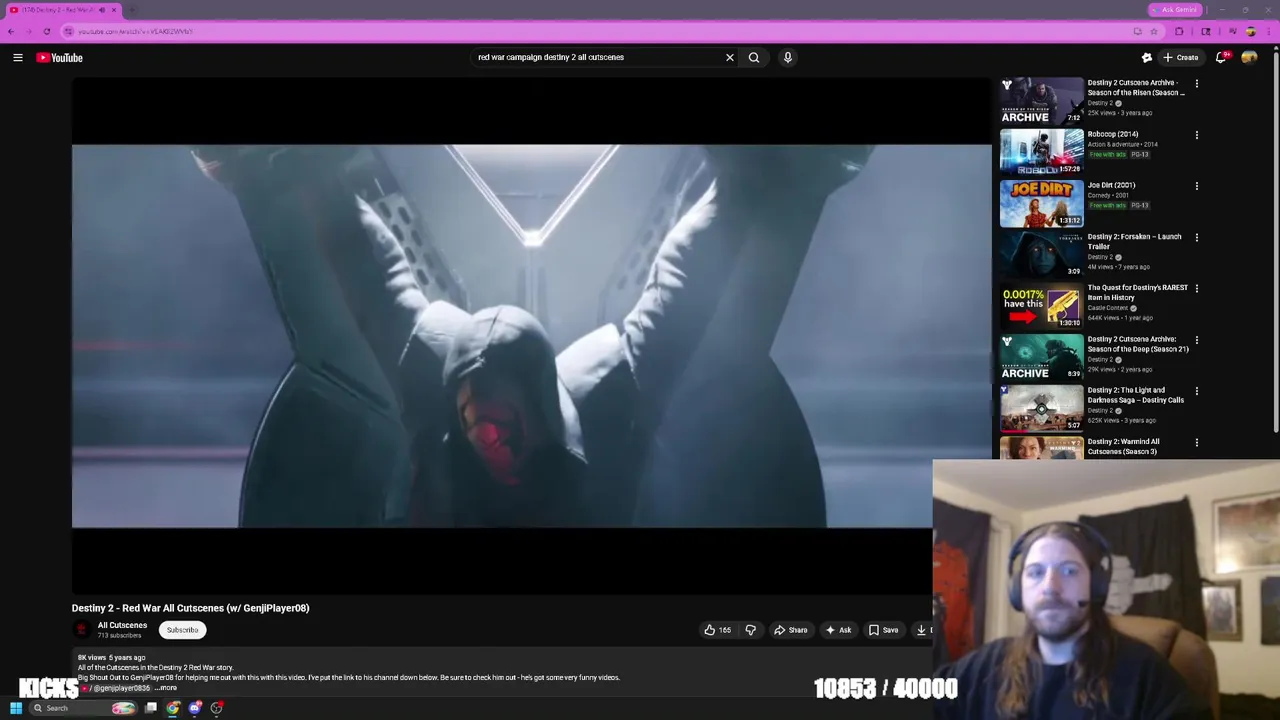The width and height of the screenshot is (1280, 720).
Task: Start voice search with the microphone icon
Action: [x=788, y=58]
